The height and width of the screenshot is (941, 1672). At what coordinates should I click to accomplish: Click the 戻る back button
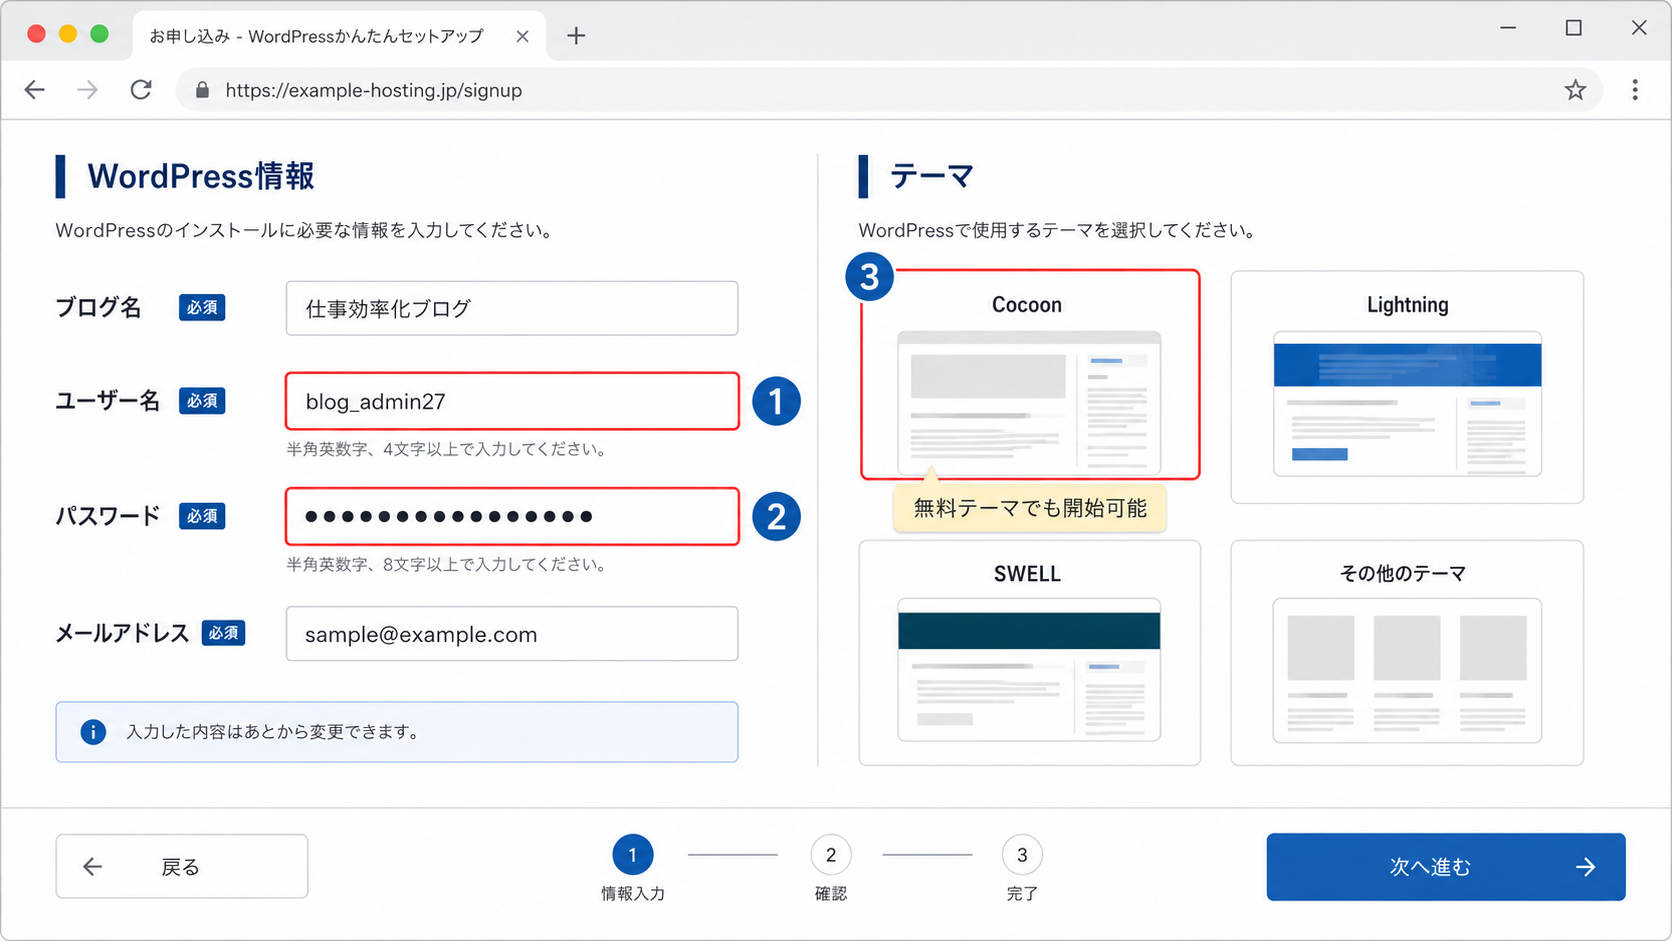(x=182, y=866)
